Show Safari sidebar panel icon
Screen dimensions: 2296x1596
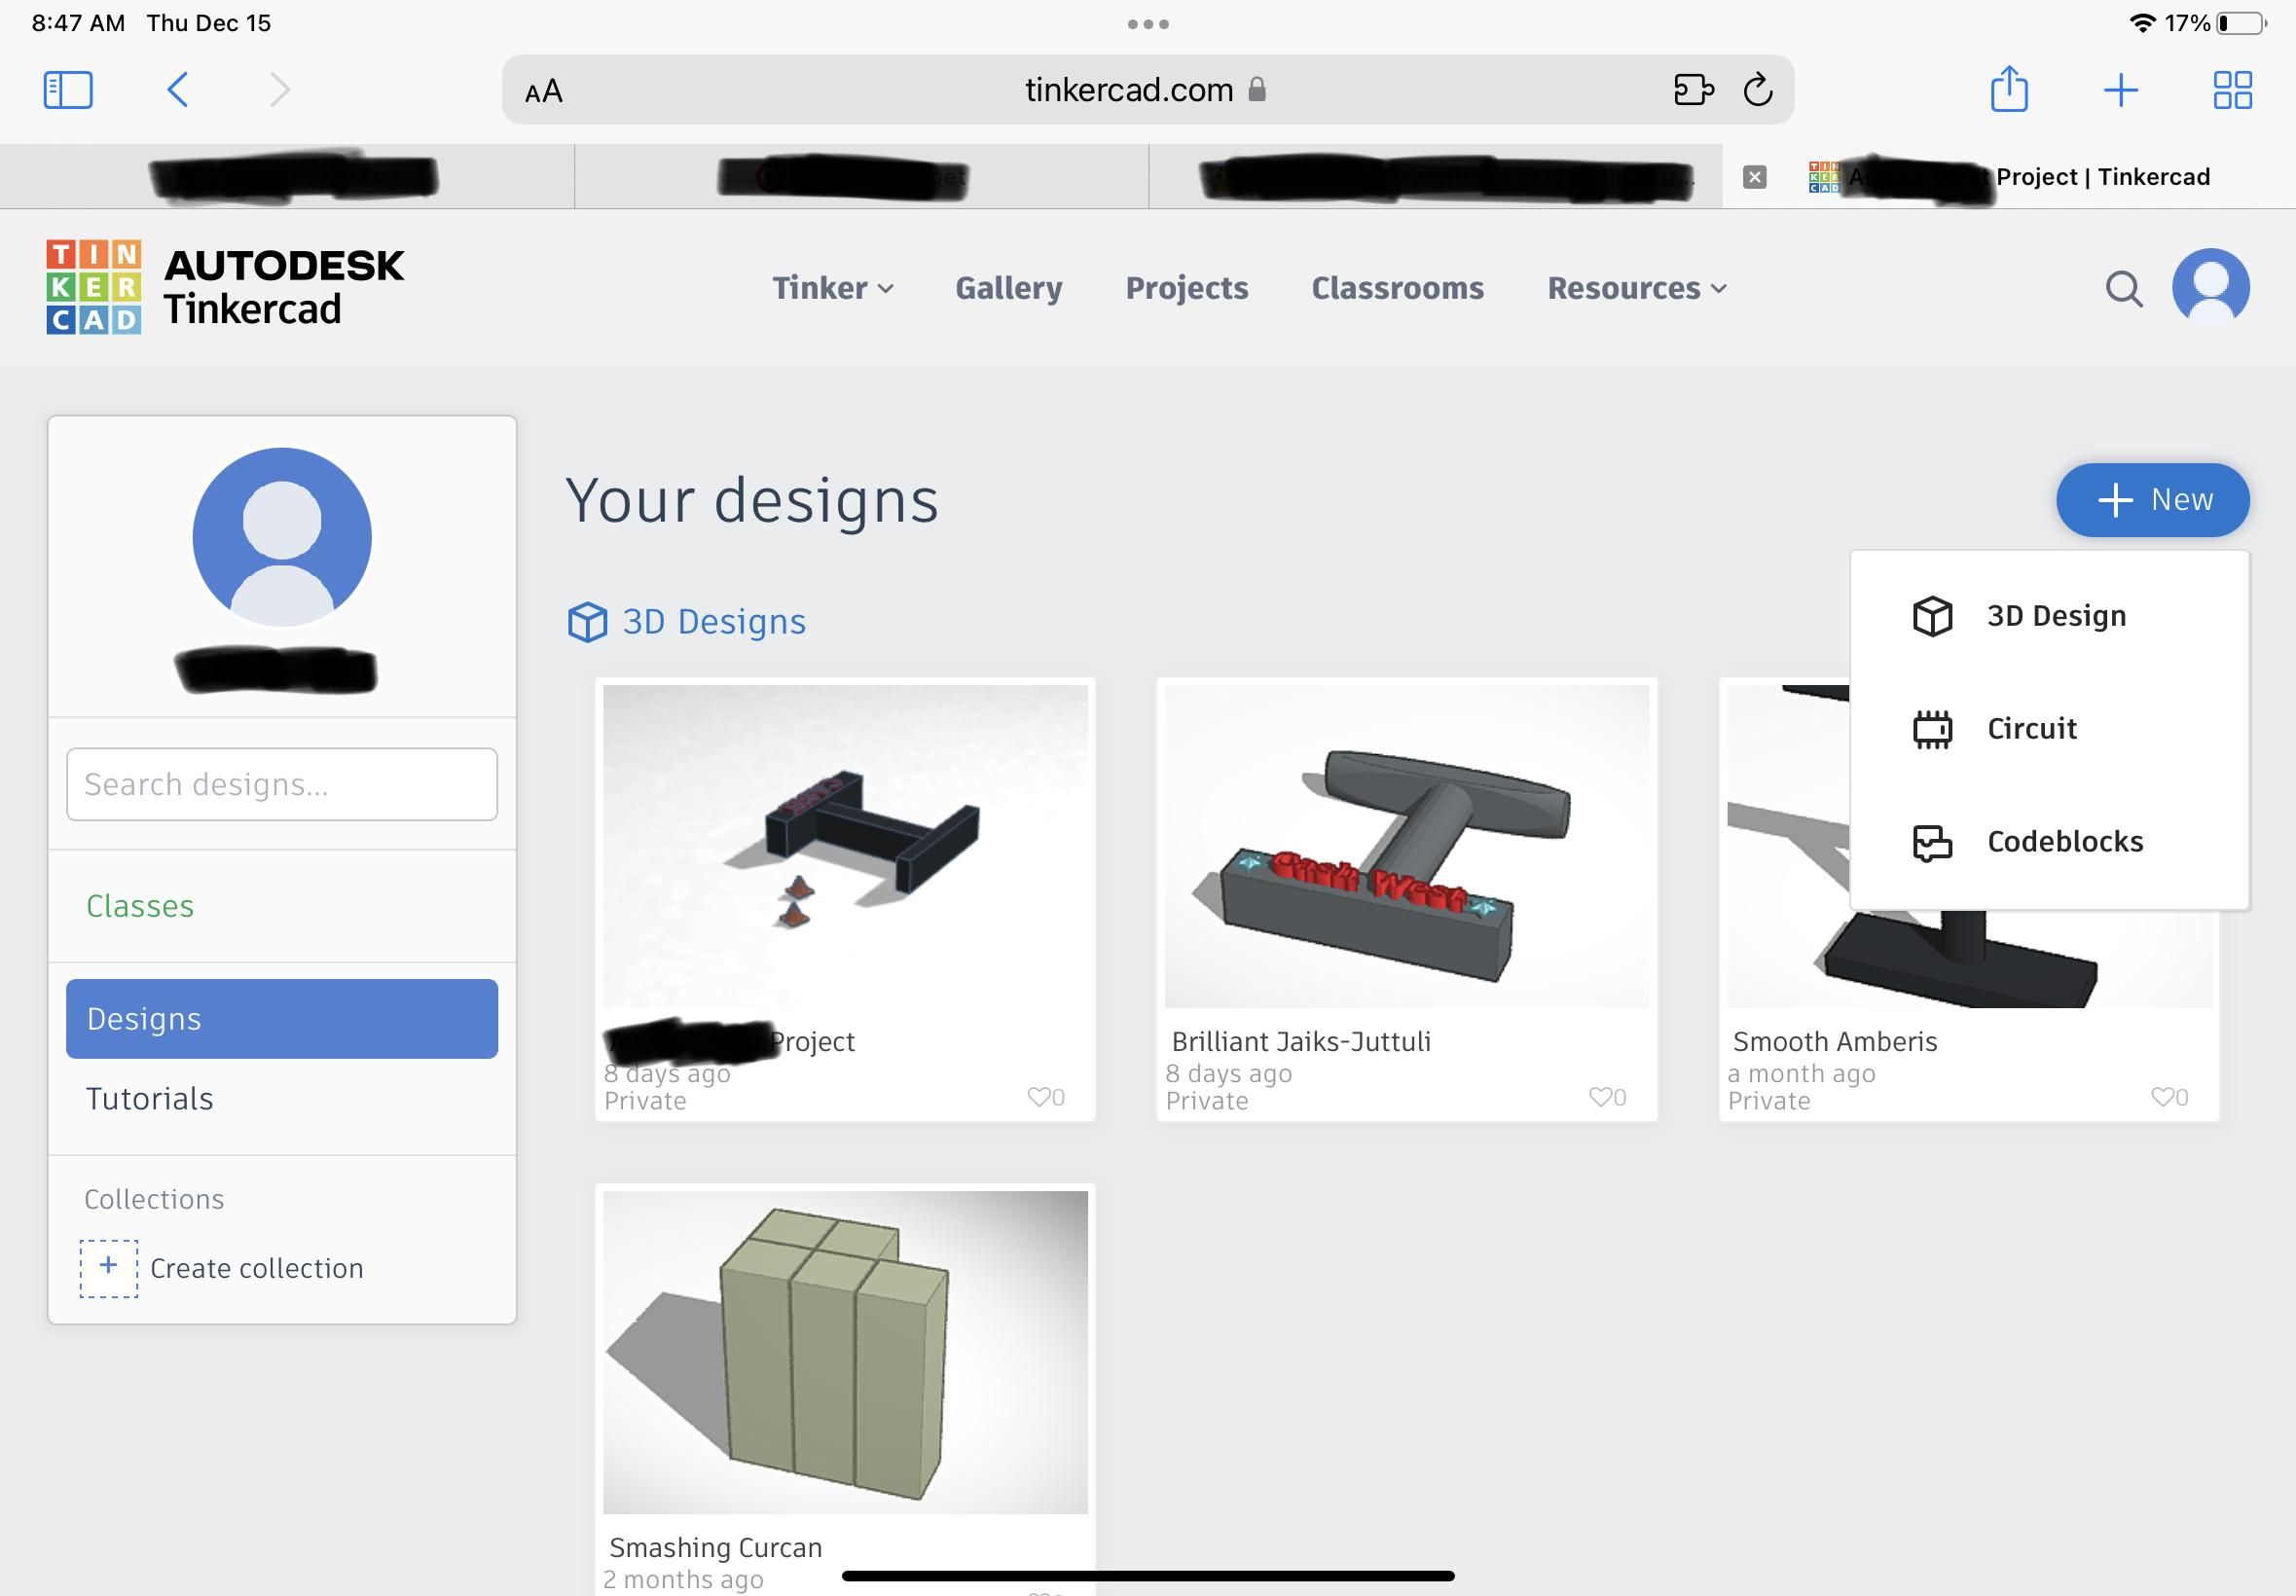coord(68,90)
